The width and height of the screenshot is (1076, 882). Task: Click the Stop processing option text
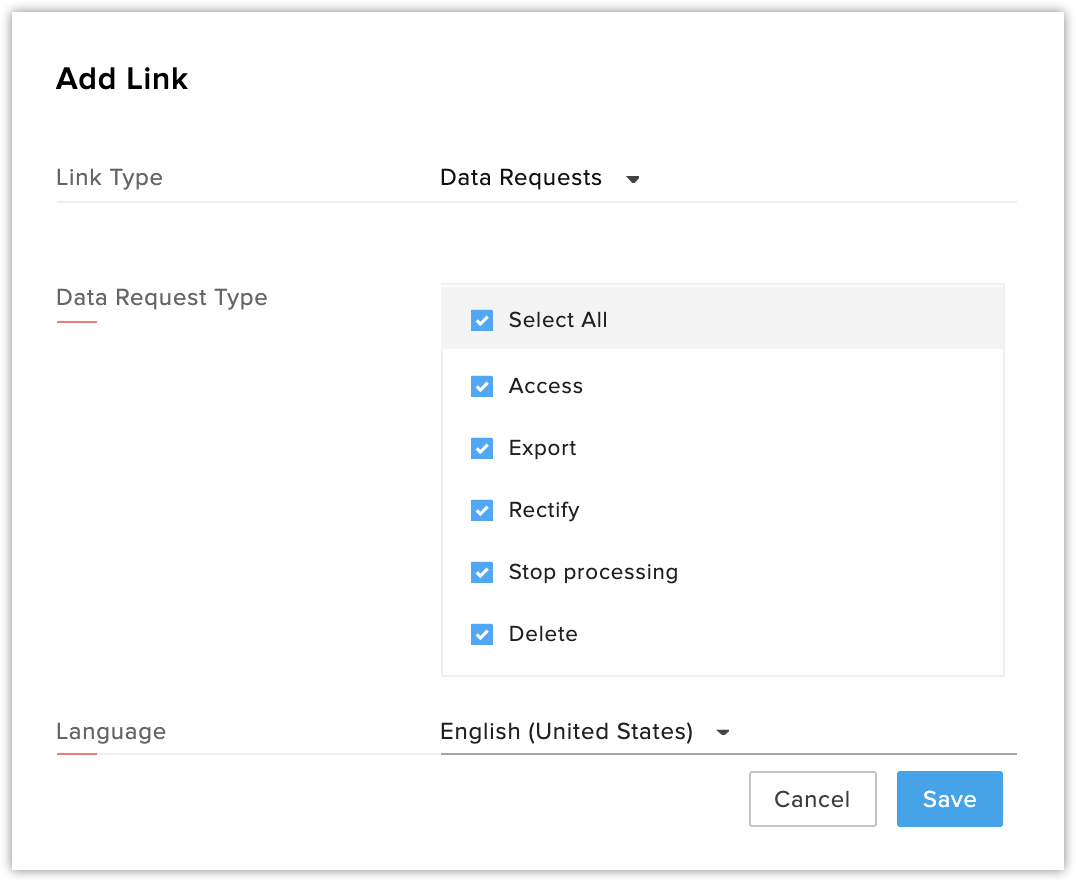593,572
